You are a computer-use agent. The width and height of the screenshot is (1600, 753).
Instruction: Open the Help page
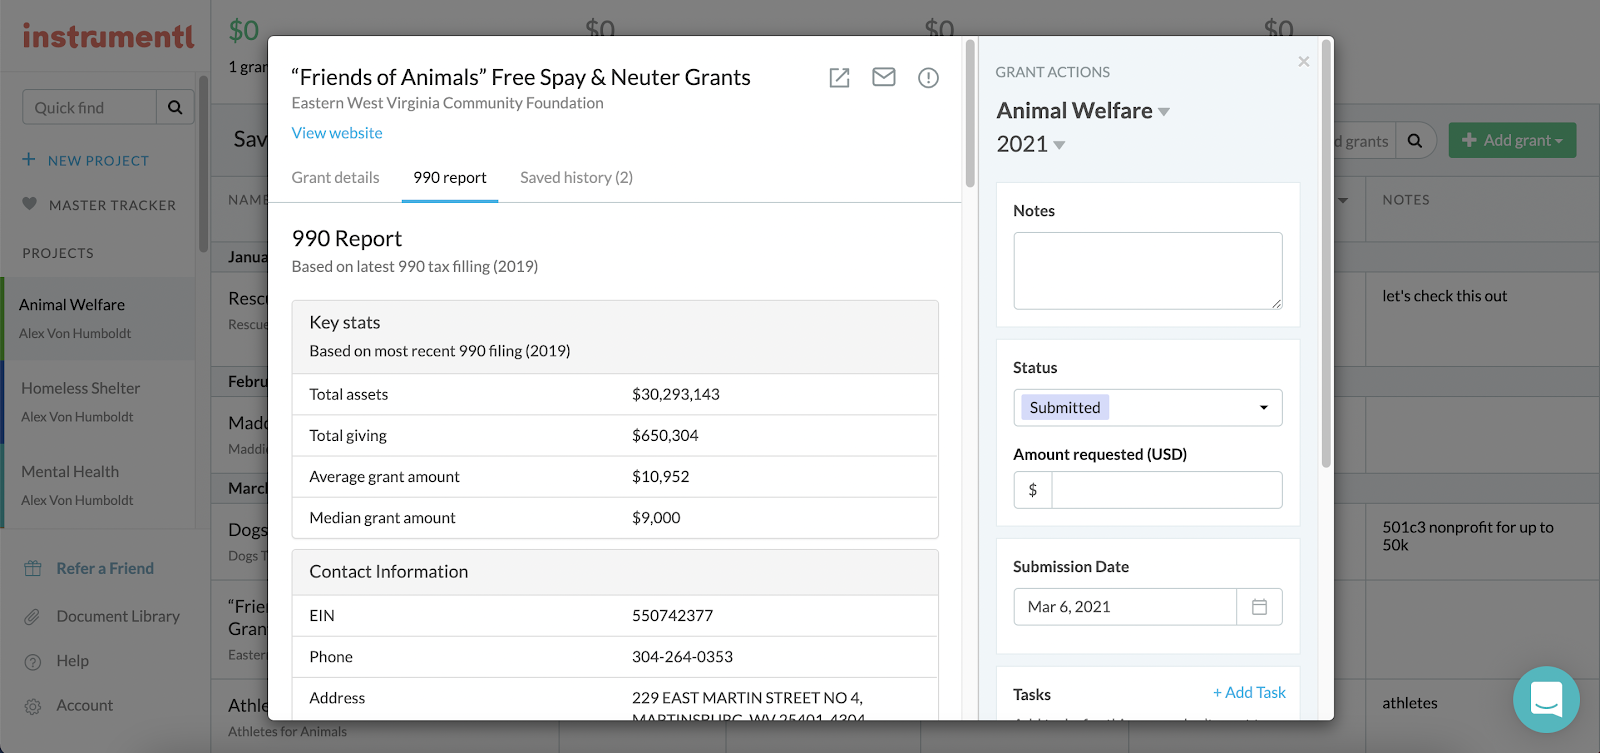72,661
